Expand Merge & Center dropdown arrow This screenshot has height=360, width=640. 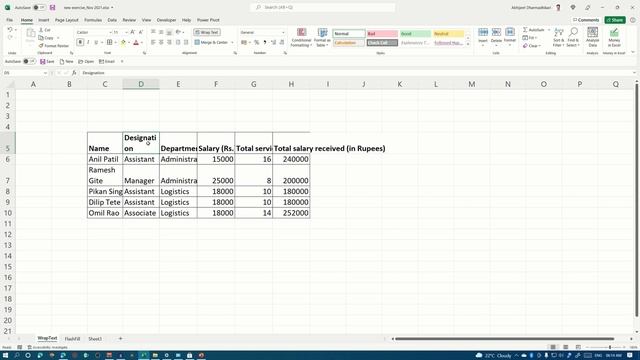coord(232,42)
